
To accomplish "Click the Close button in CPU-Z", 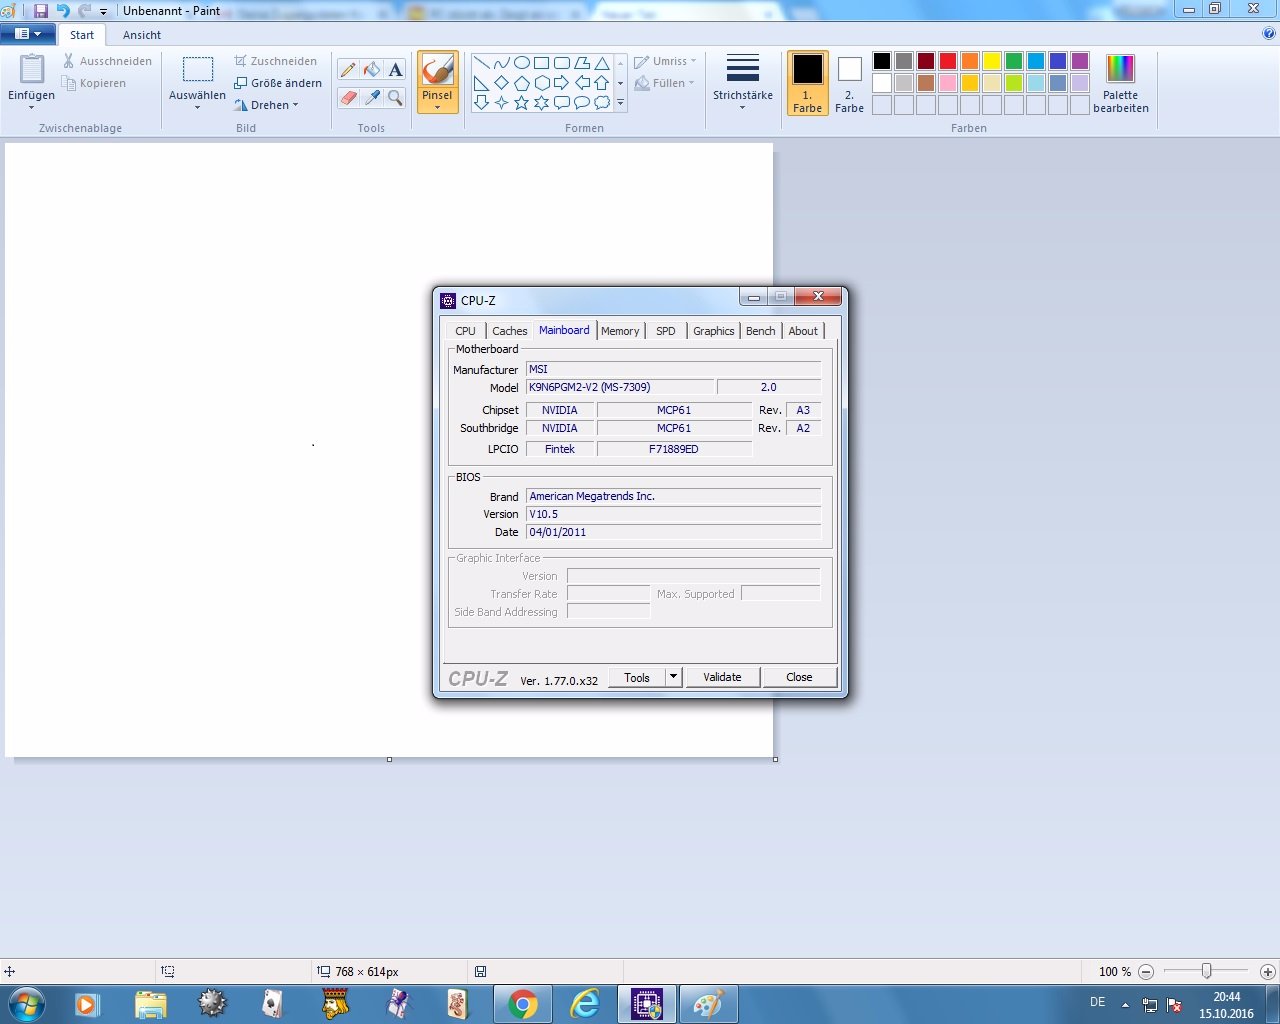I will 799,677.
